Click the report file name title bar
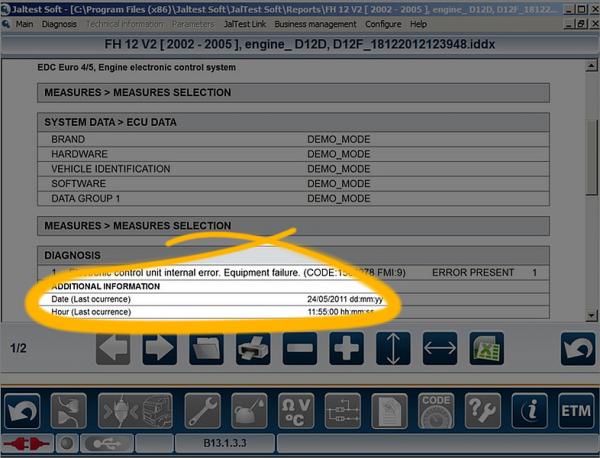 pos(300,44)
